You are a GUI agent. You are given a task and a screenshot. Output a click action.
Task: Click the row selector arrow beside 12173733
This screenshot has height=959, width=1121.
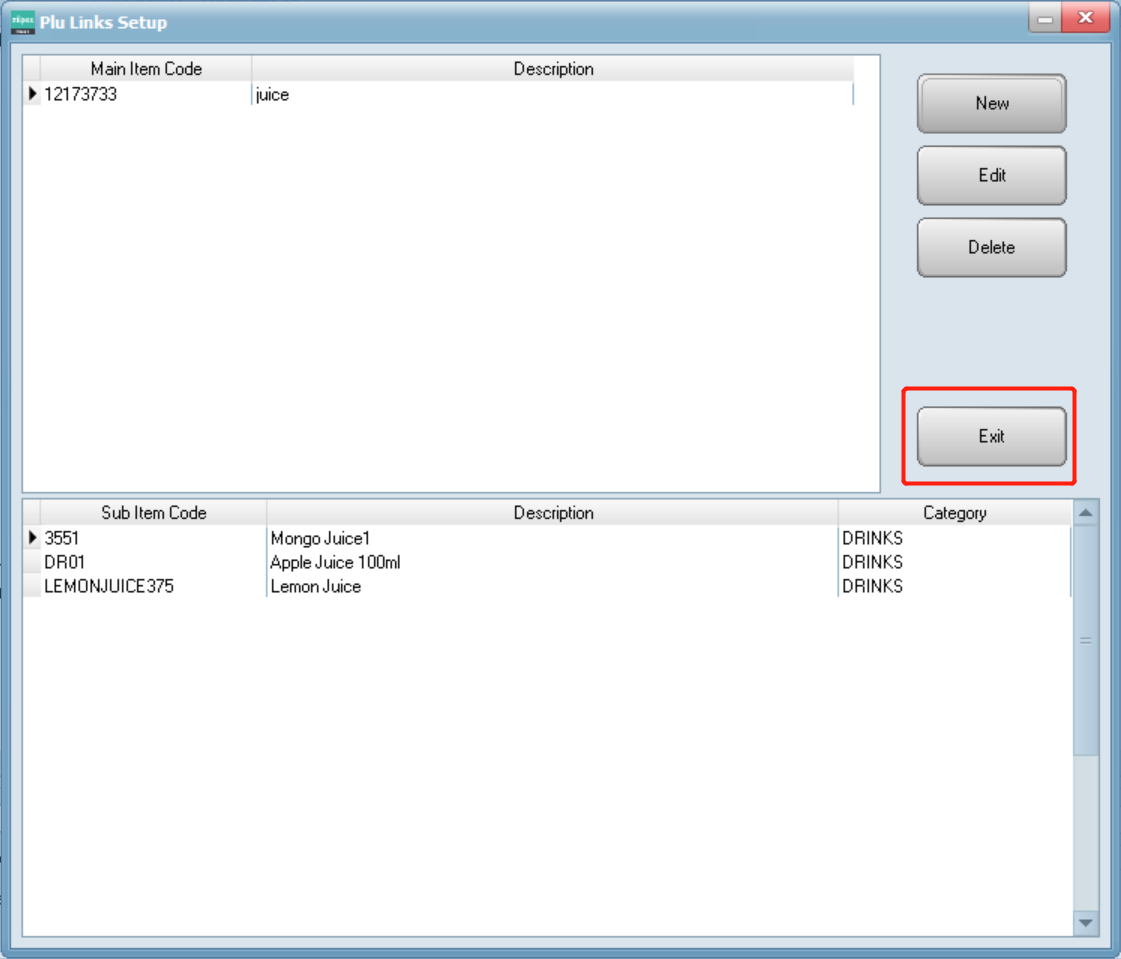31,94
